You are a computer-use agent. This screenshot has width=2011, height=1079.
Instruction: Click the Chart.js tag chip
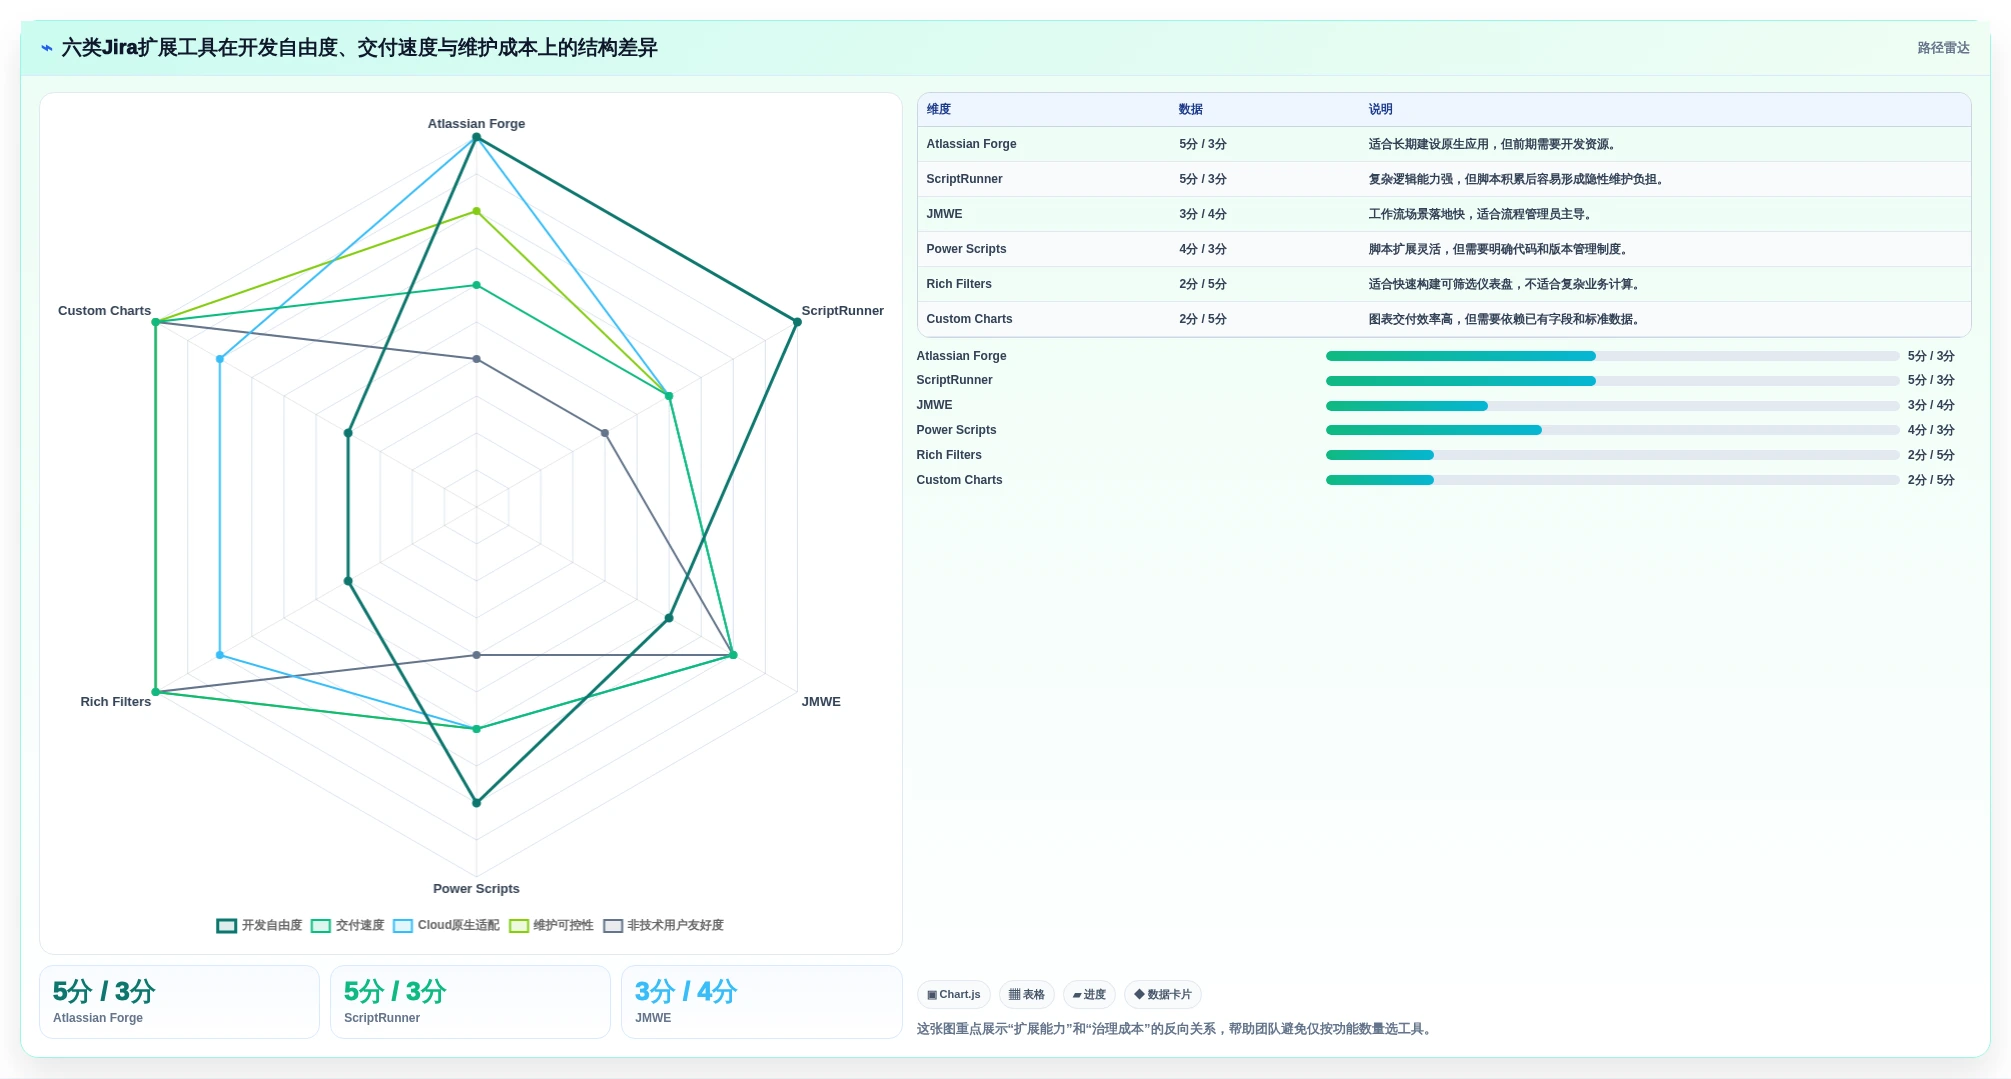pos(953,994)
